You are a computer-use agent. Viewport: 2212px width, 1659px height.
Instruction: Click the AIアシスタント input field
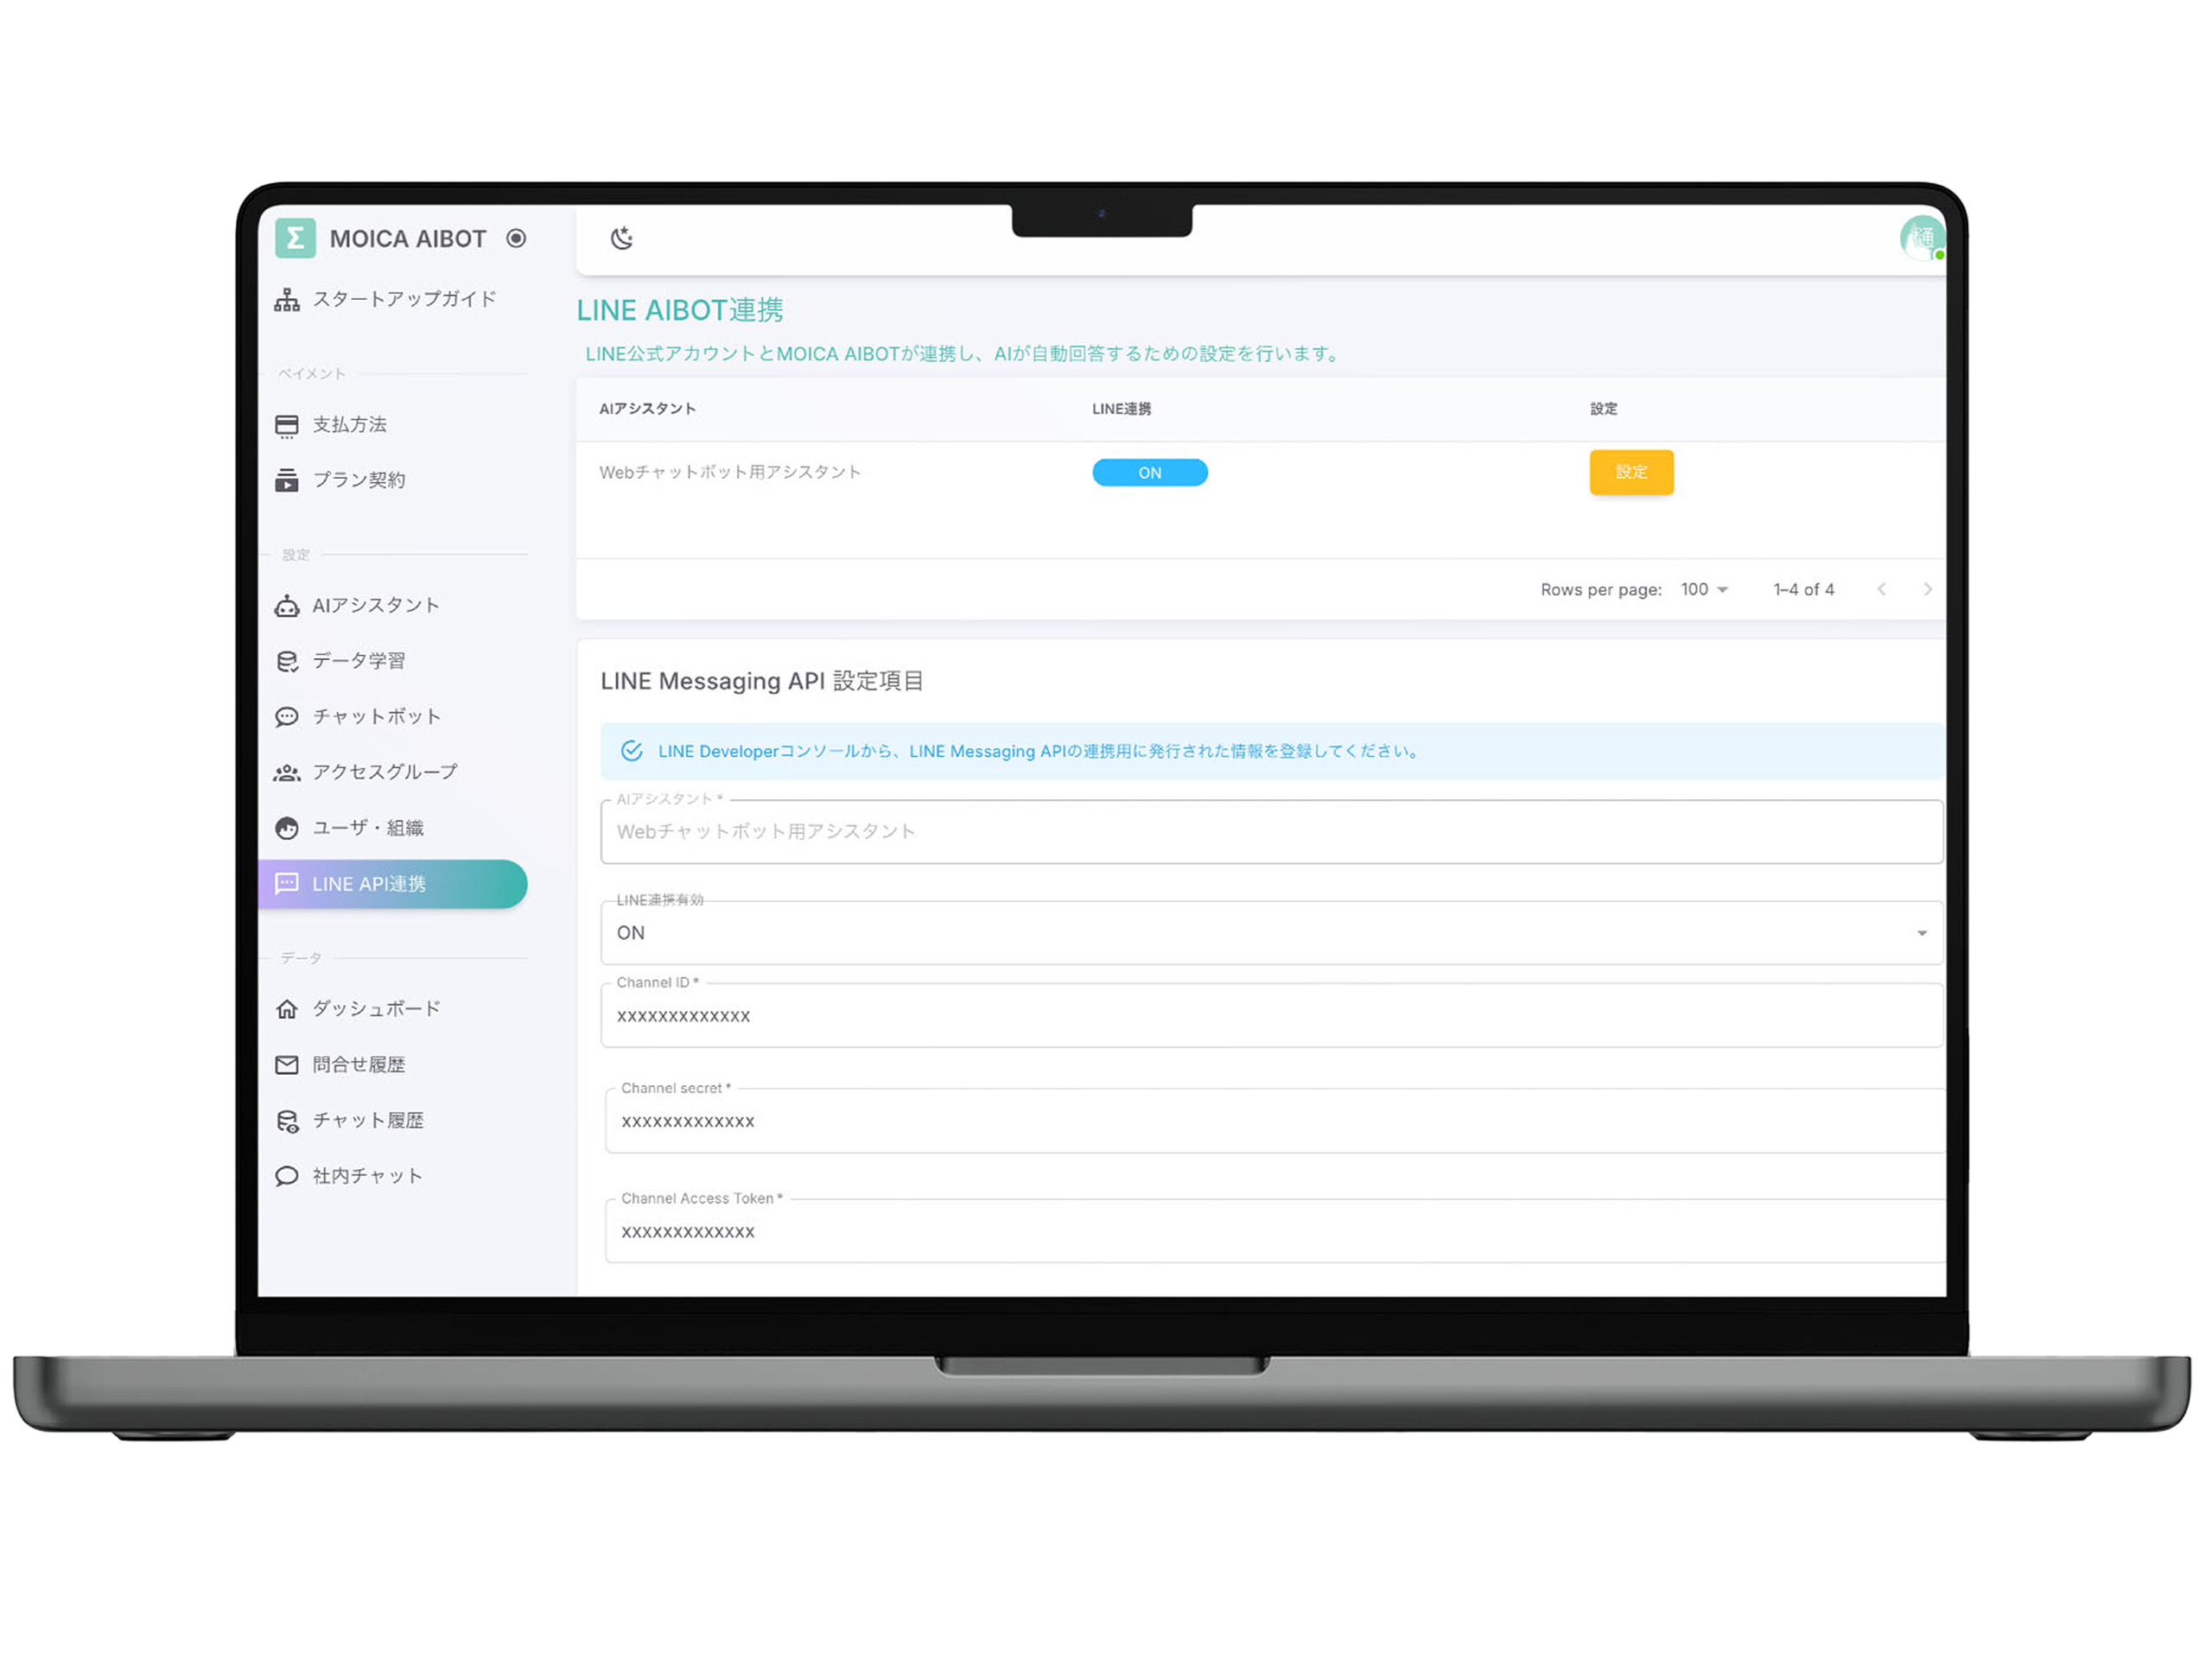(x=1272, y=832)
